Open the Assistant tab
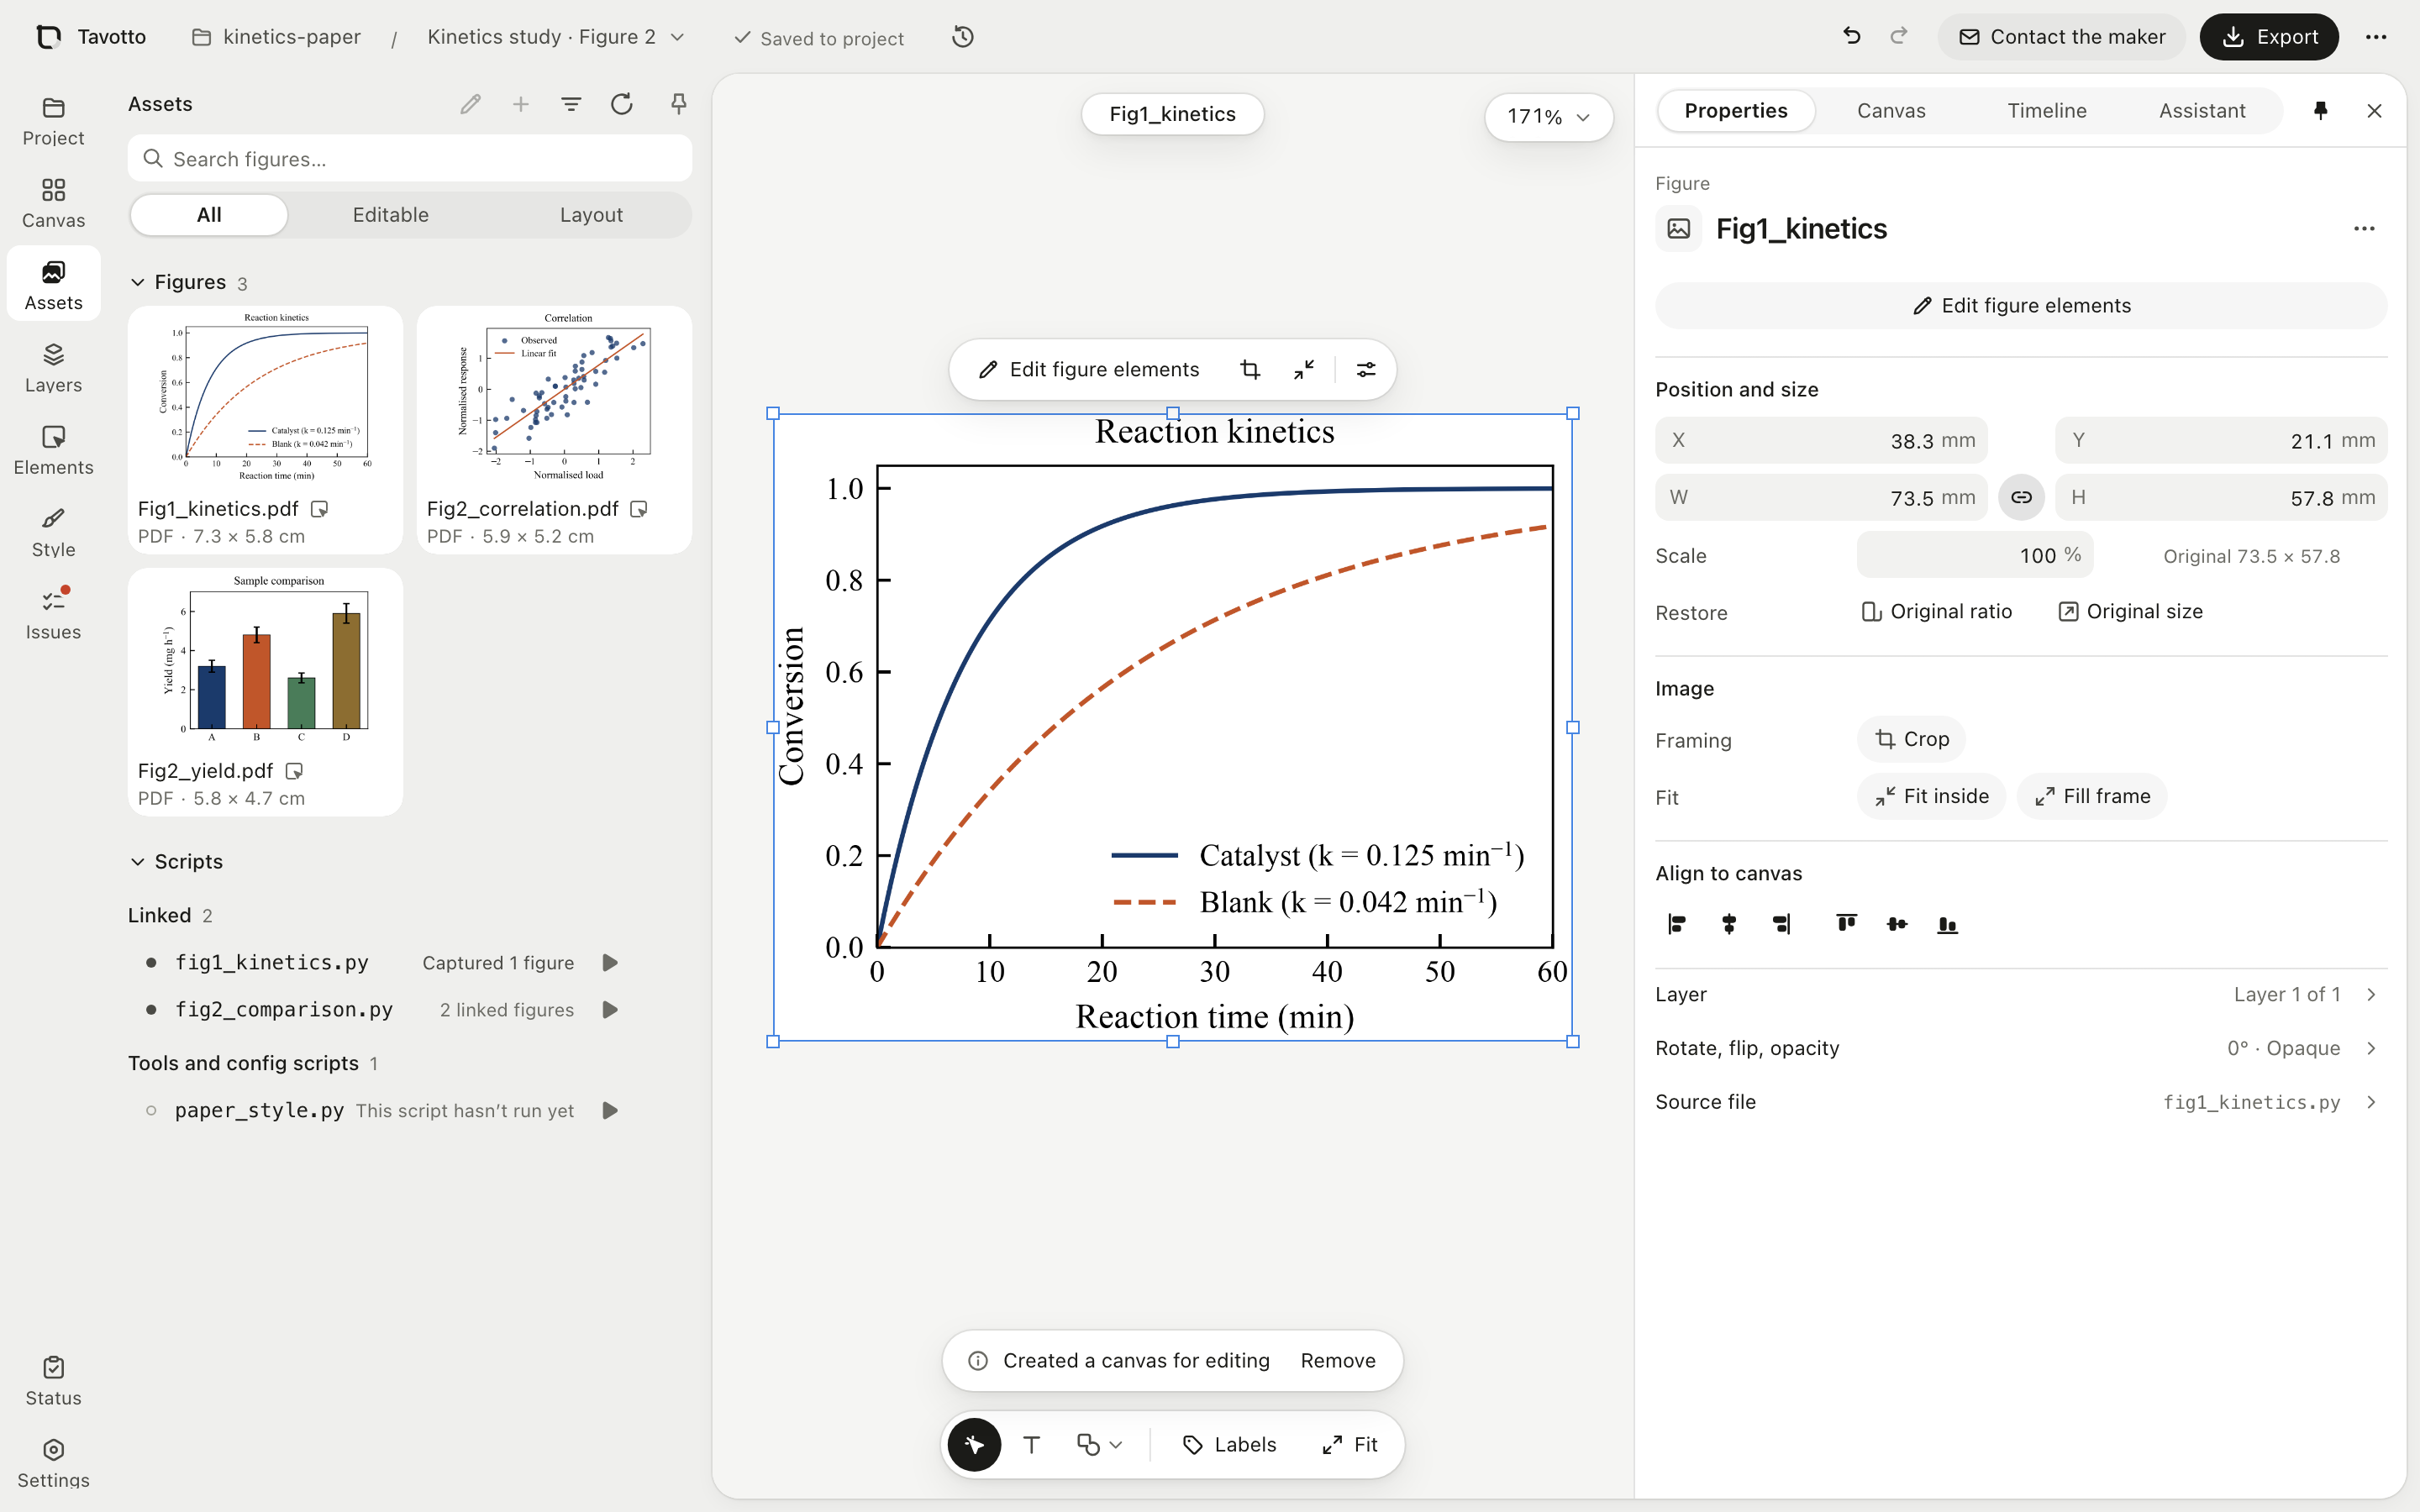The width and height of the screenshot is (2420, 1512). coord(2201,111)
